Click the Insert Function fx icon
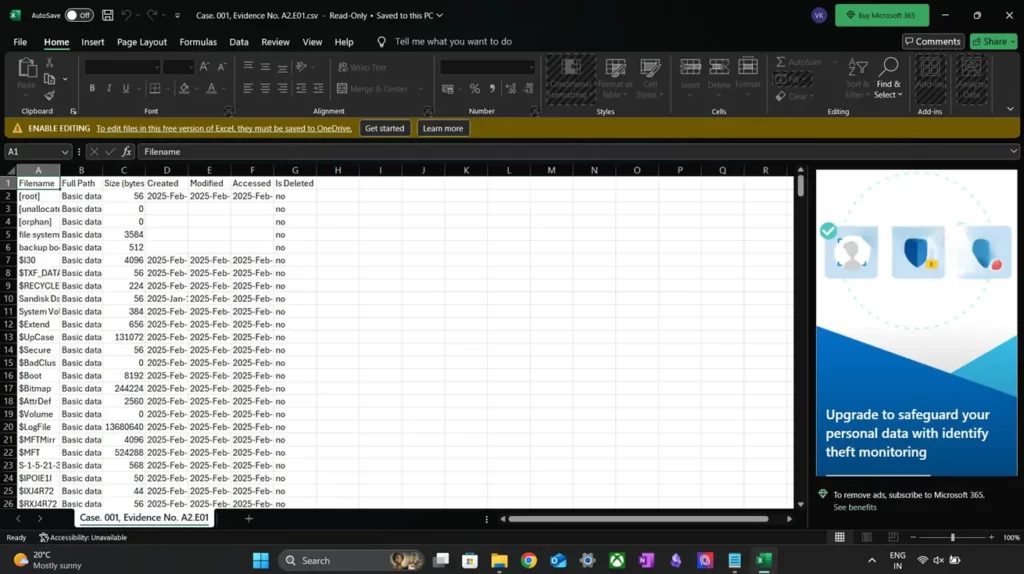The image size is (1024, 574). pos(127,152)
